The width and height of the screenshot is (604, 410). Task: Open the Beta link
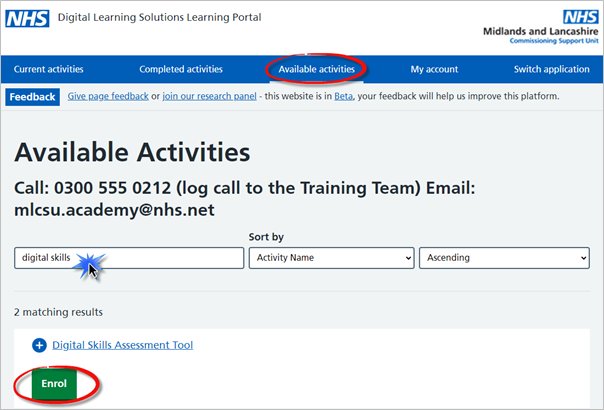click(x=343, y=96)
